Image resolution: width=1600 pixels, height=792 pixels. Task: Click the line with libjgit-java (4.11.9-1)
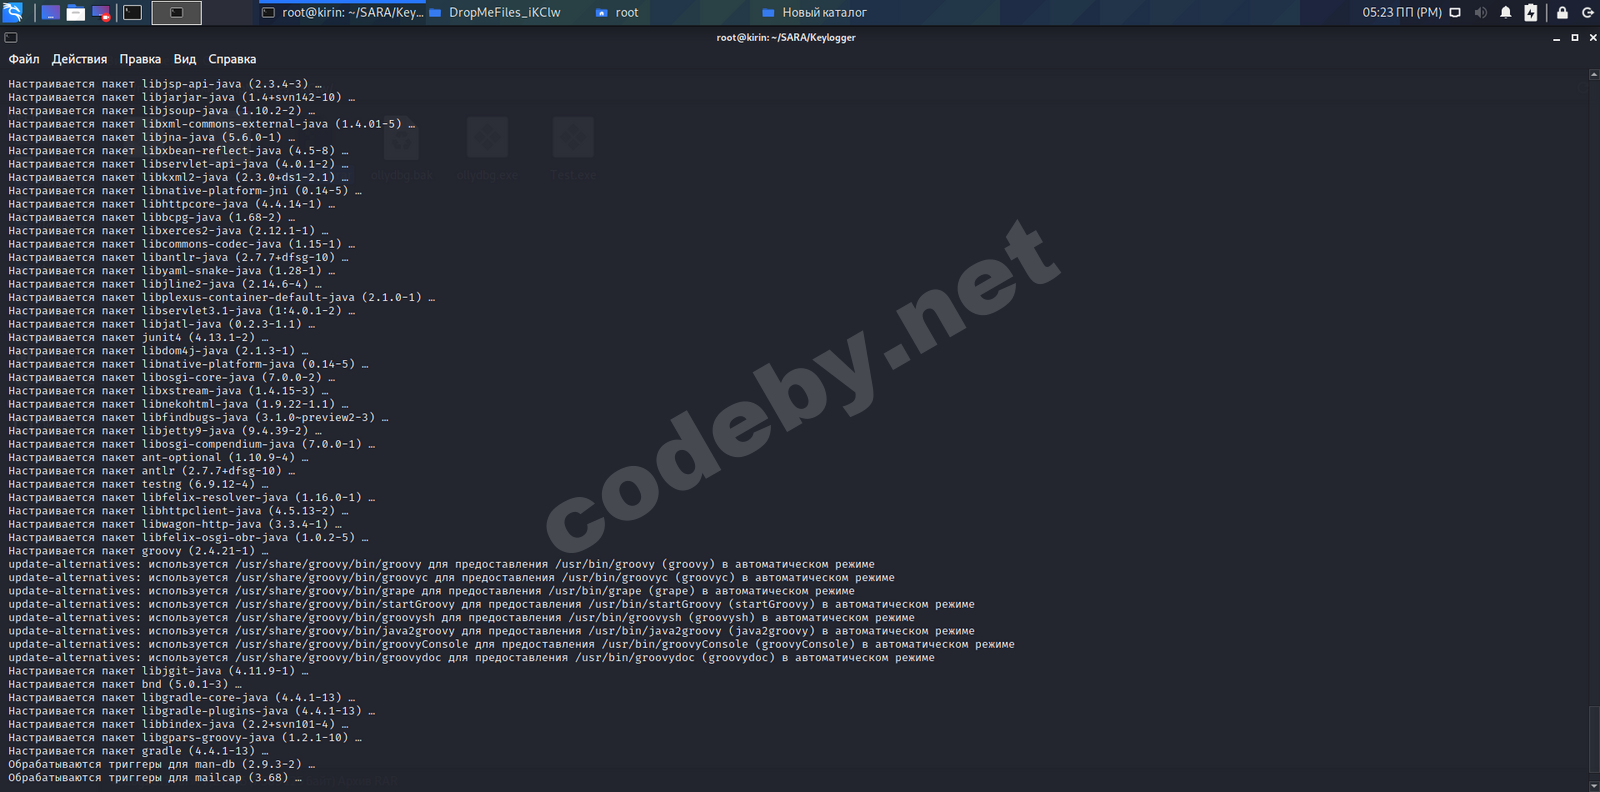coord(158,671)
